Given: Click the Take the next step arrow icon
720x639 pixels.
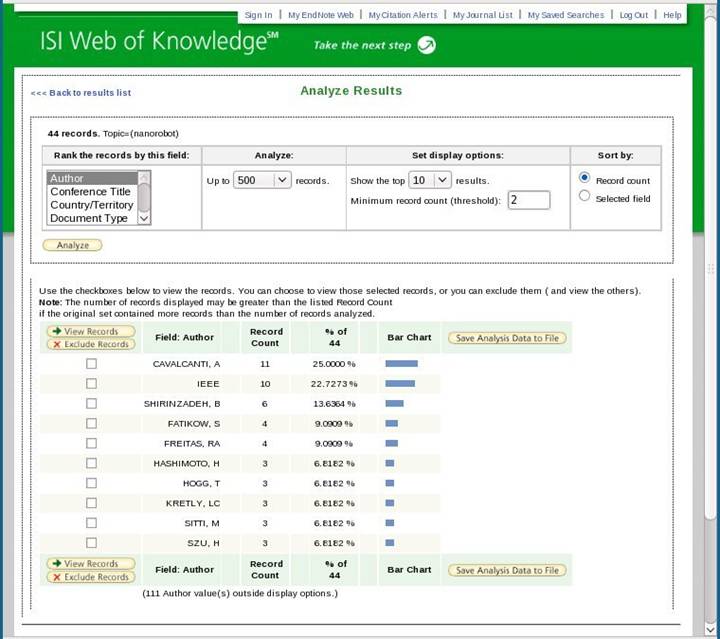Looking at the screenshot, I should (427, 45).
